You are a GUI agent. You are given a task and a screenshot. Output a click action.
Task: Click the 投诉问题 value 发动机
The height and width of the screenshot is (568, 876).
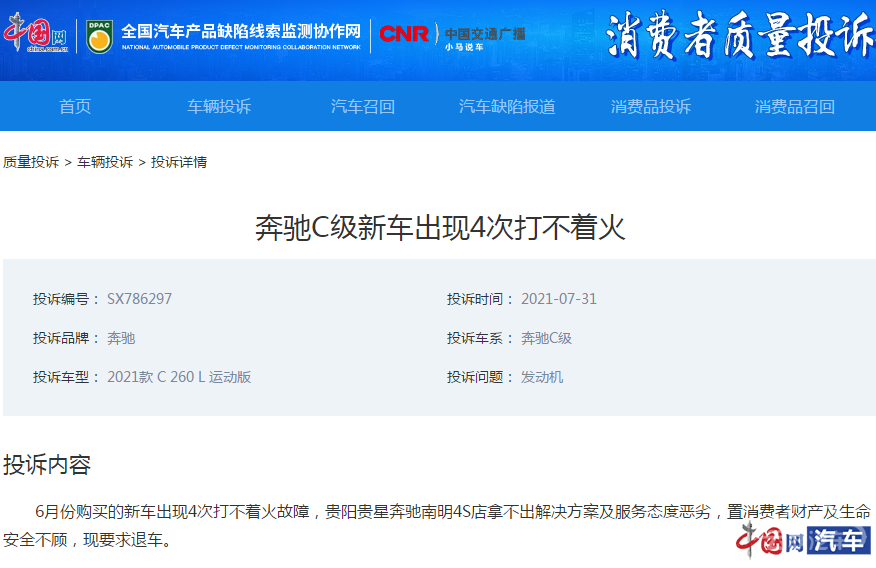[x=542, y=377]
